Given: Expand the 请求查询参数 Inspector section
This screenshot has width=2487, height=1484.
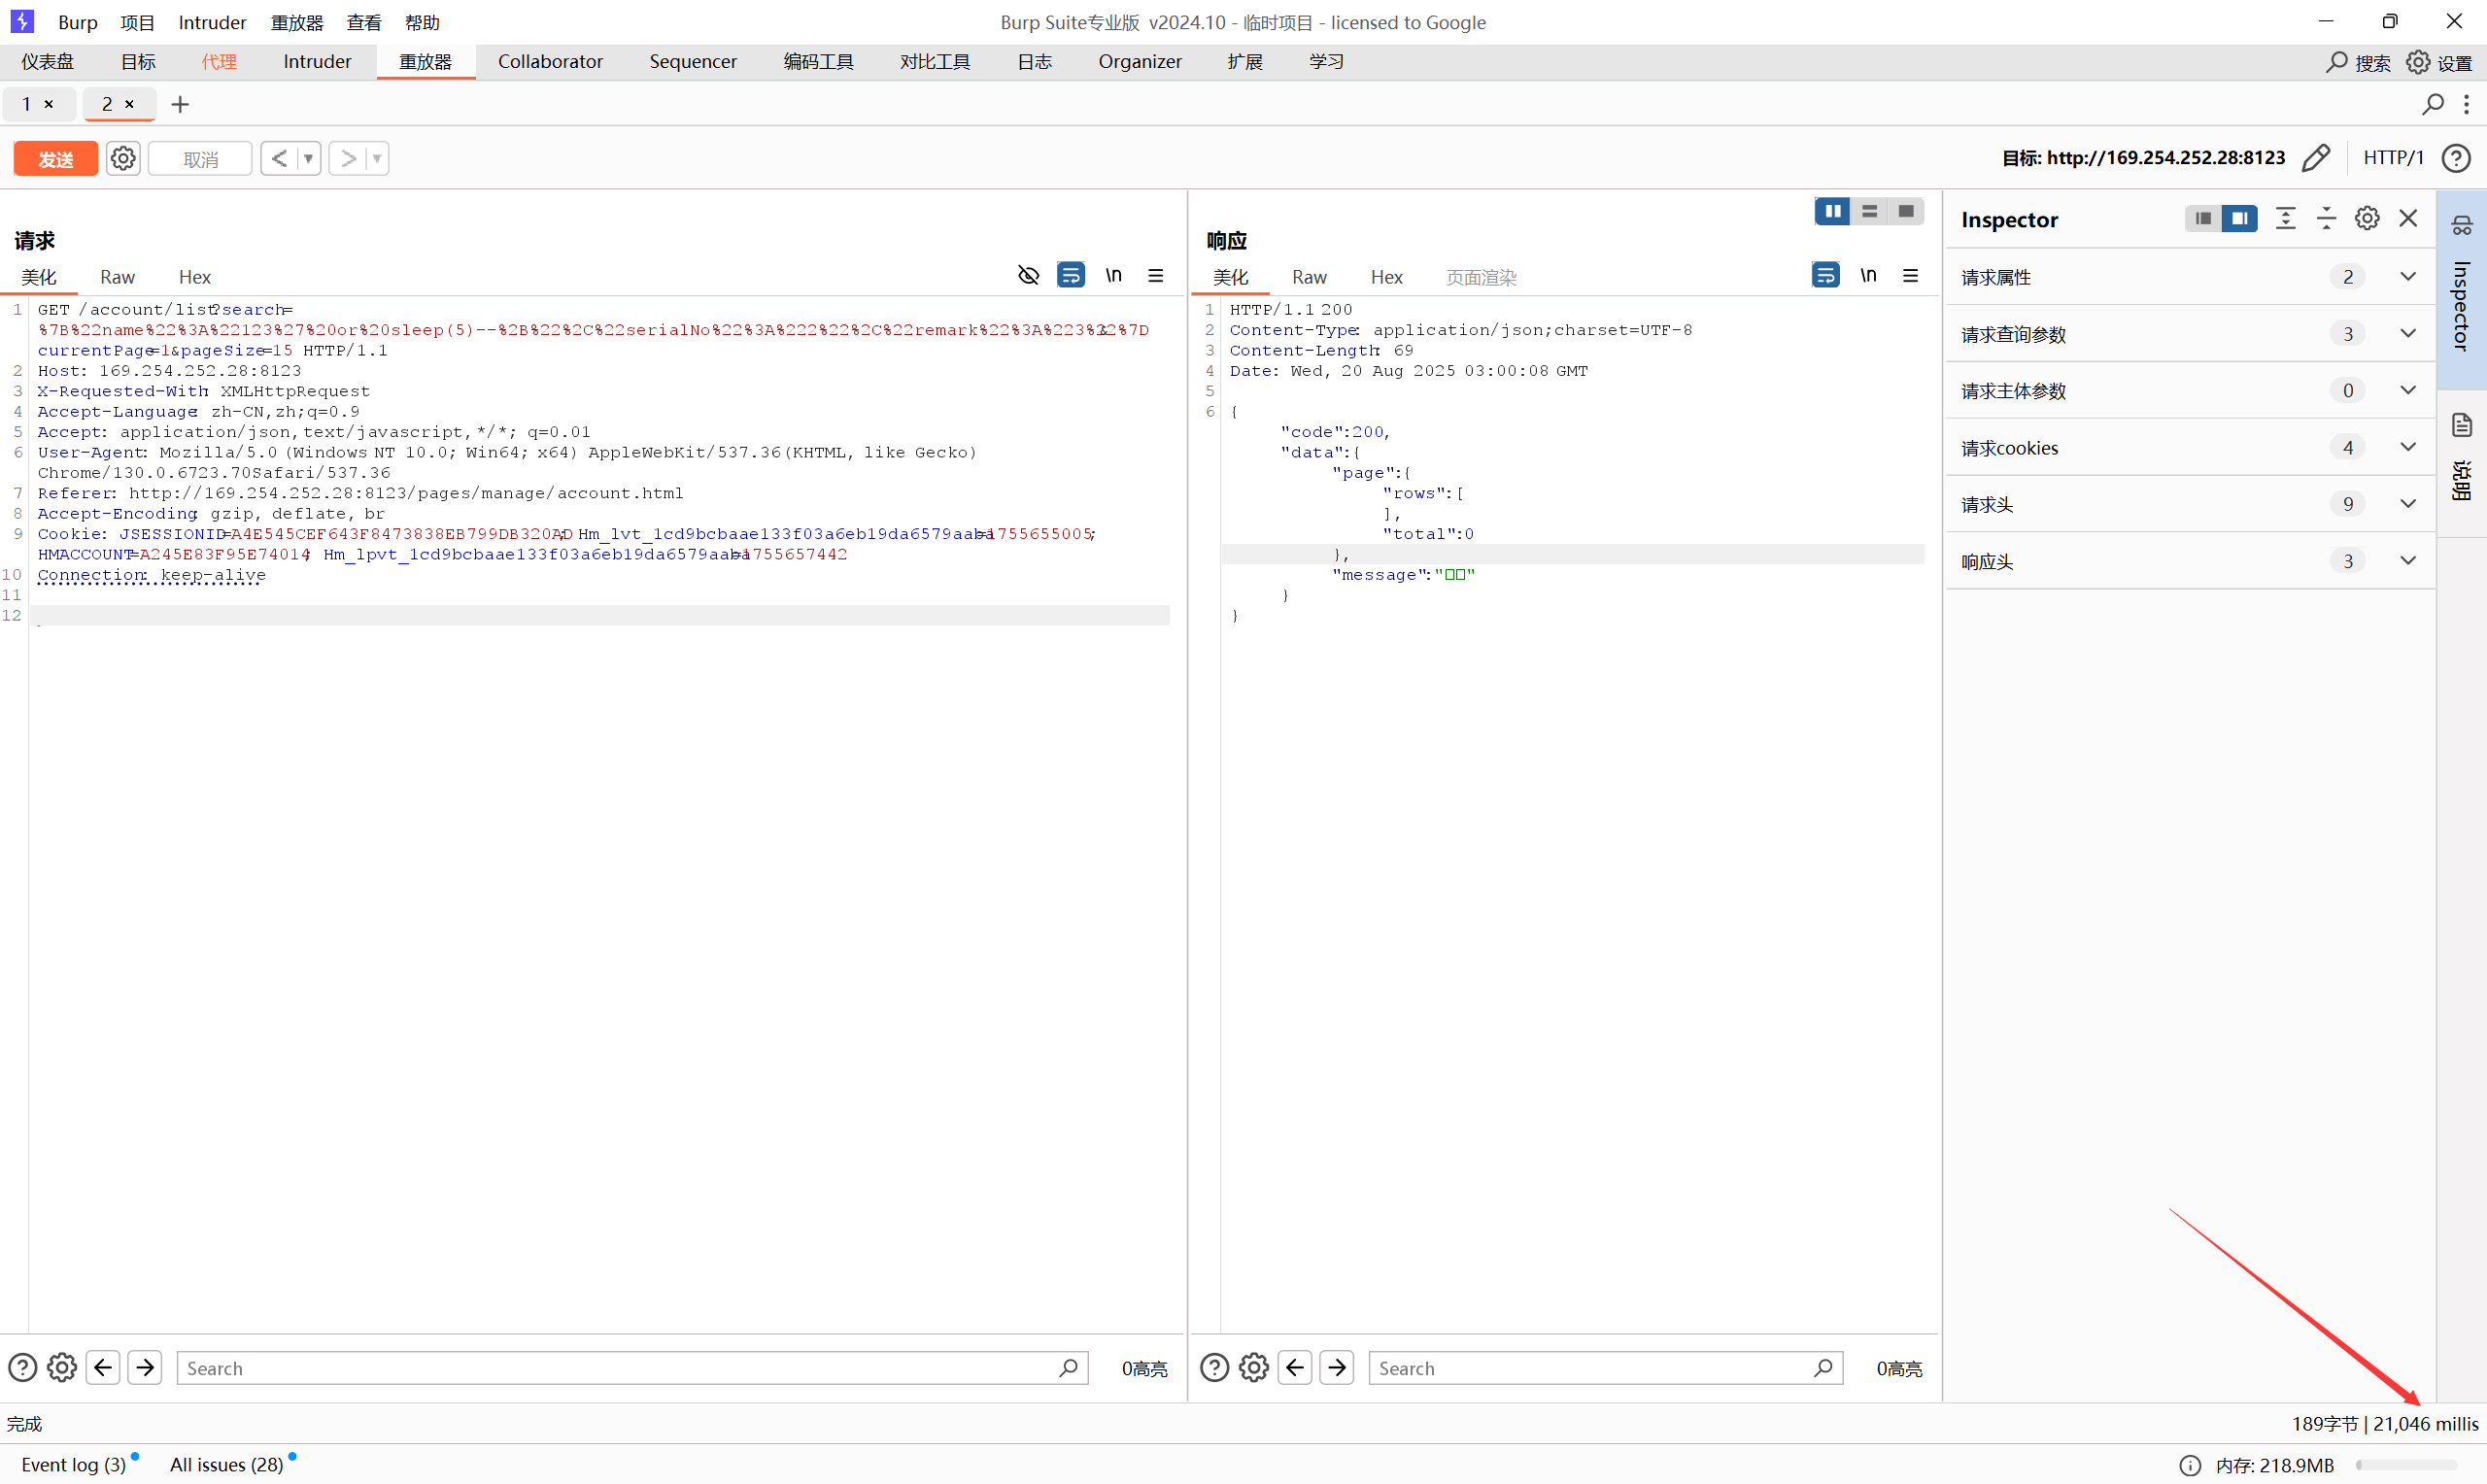Looking at the screenshot, I should coord(2408,333).
